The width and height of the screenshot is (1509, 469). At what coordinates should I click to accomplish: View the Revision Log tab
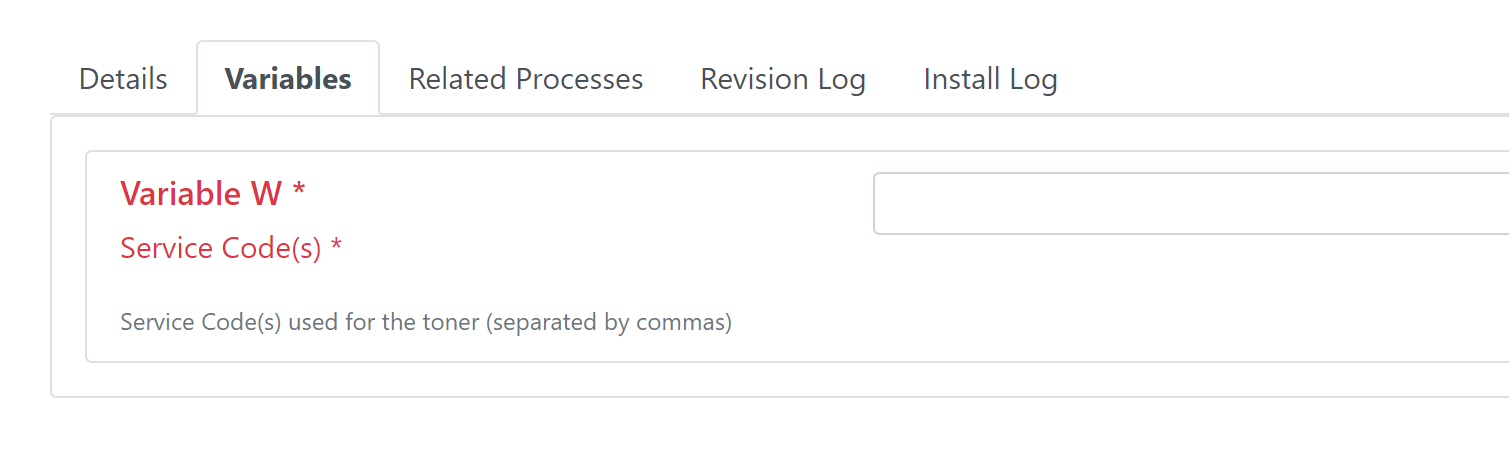coord(783,79)
